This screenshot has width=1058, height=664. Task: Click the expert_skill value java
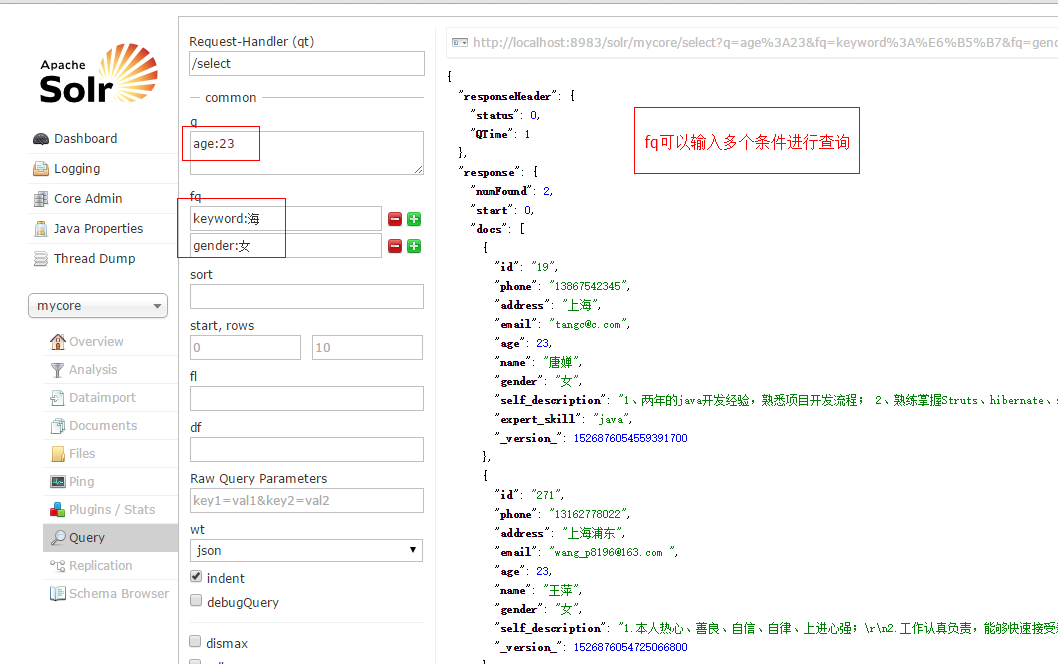coord(611,420)
